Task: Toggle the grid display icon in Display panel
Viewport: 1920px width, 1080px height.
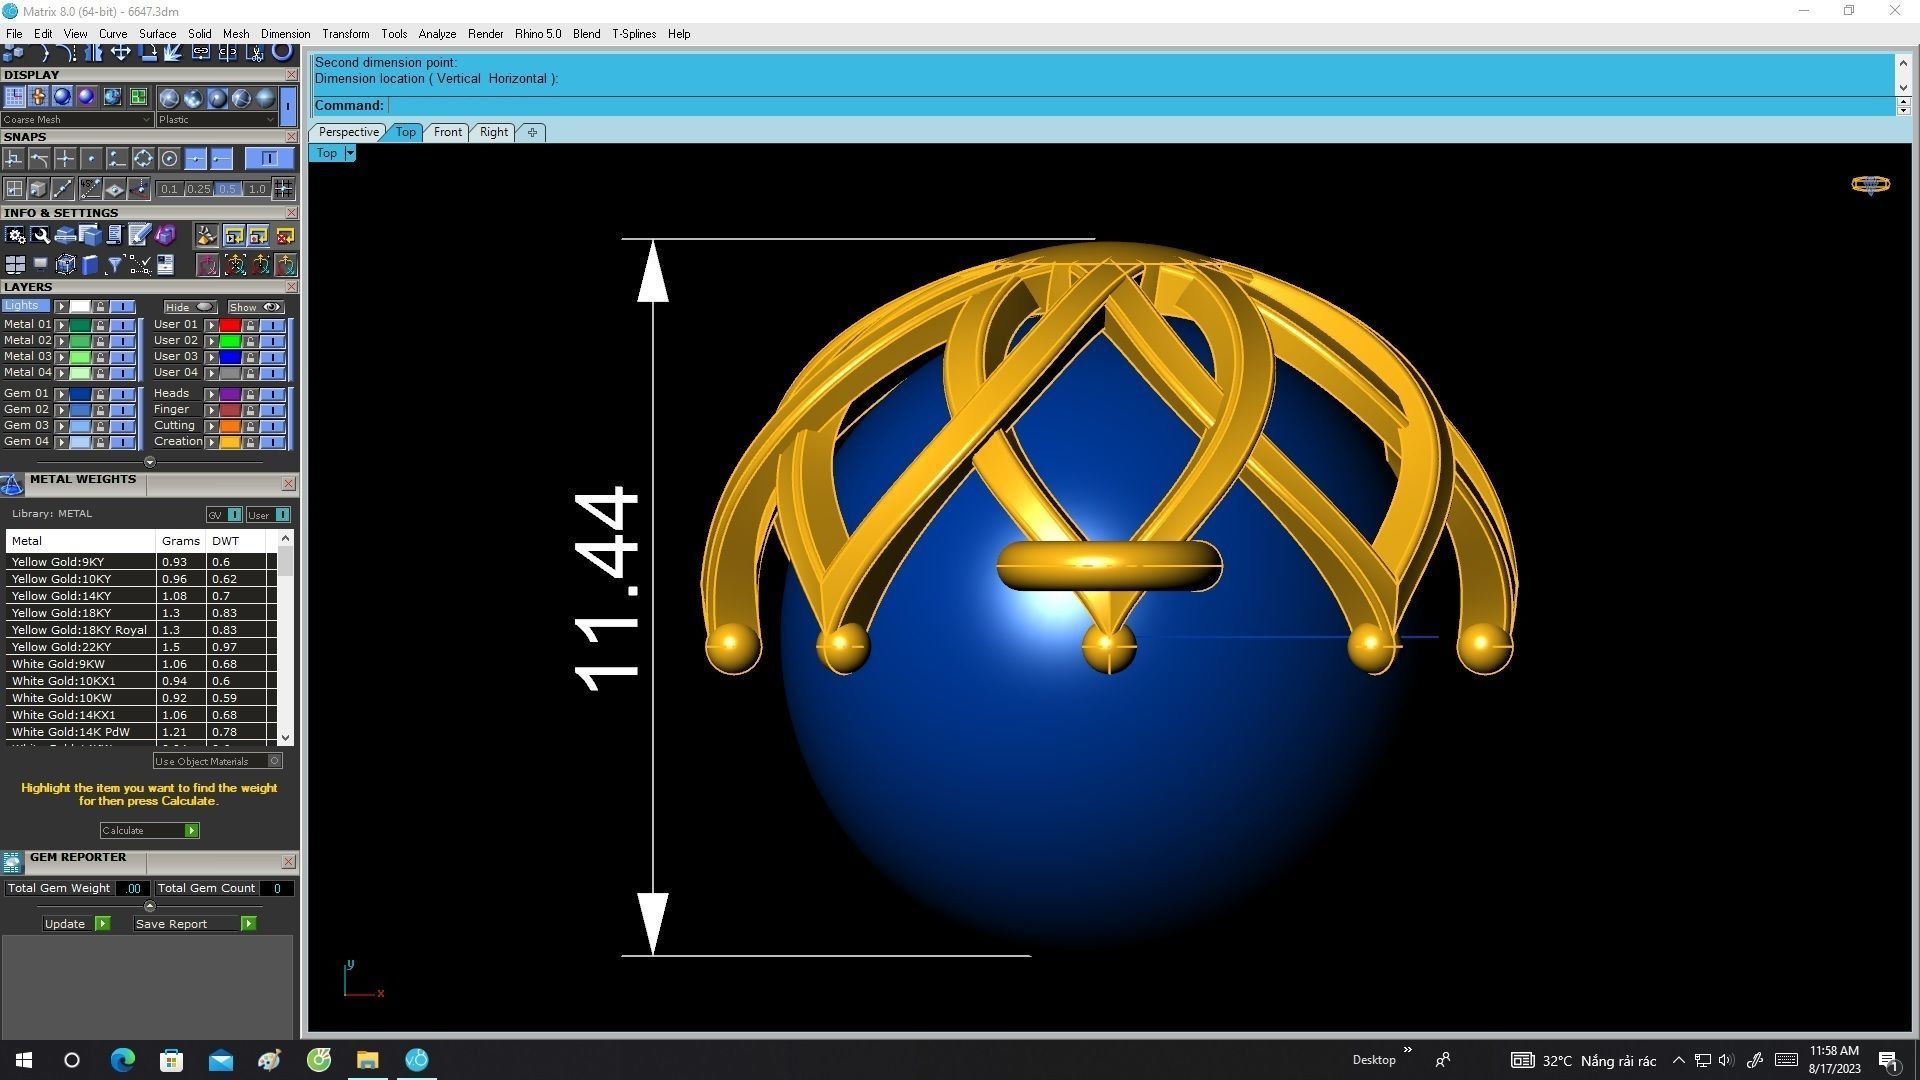Action: click(x=14, y=97)
